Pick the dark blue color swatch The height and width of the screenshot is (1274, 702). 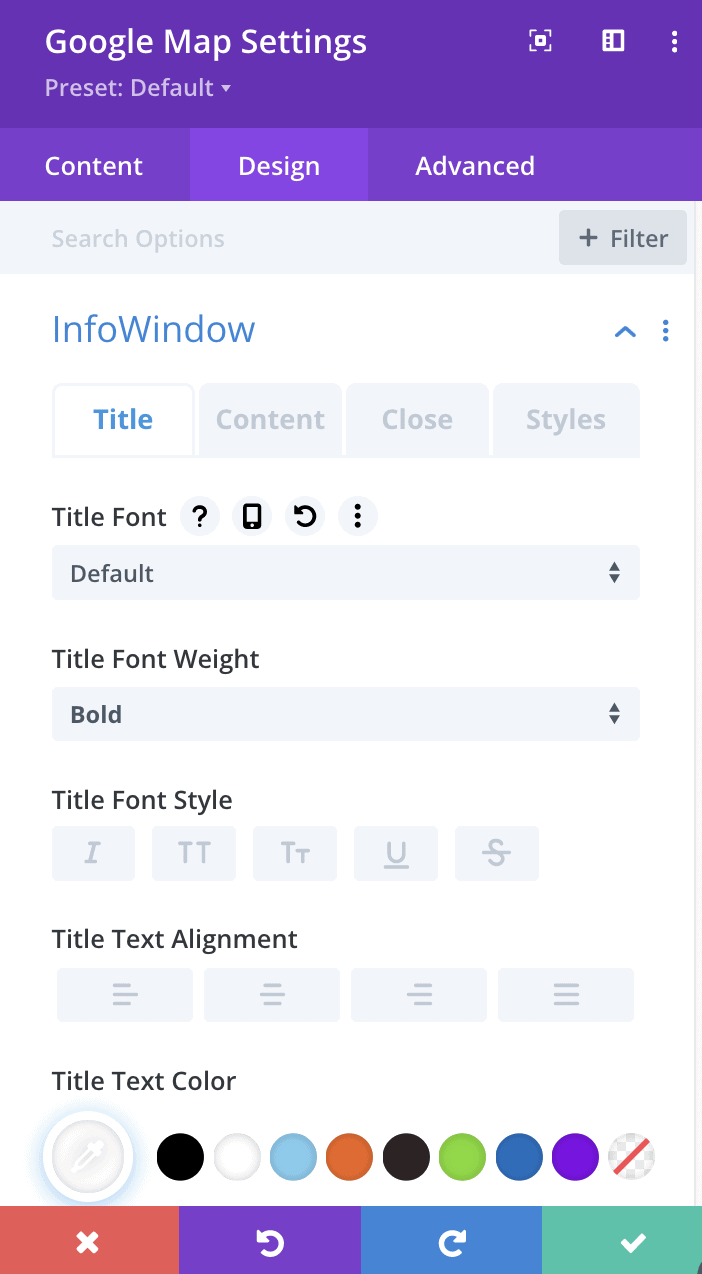click(x=519, y=1157)
